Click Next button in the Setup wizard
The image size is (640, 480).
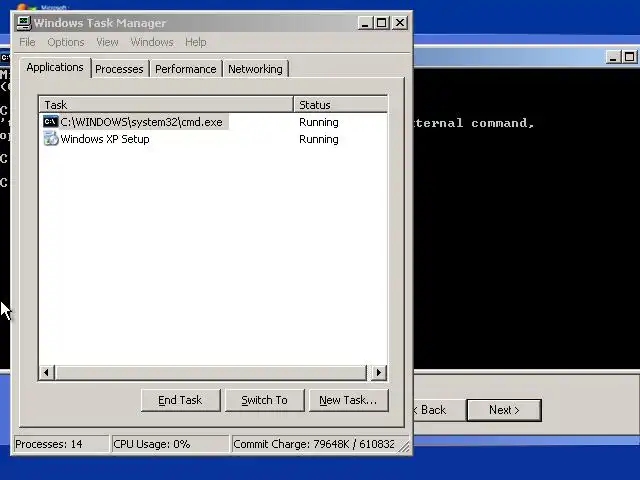tap(504, 410)
